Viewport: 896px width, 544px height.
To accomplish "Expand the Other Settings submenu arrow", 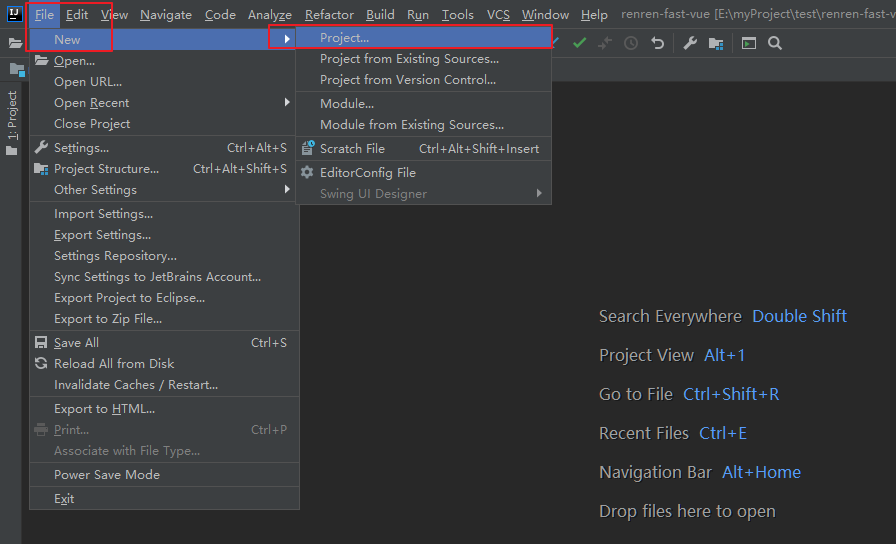I will [287, 189].
